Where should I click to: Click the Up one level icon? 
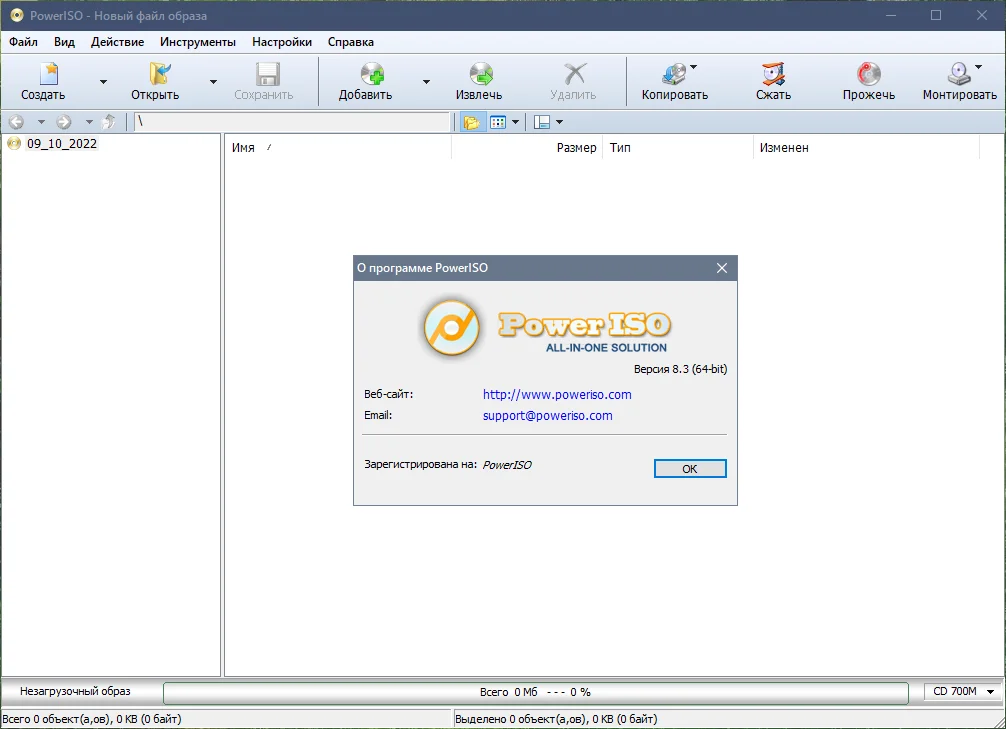(x=109, y=121)
